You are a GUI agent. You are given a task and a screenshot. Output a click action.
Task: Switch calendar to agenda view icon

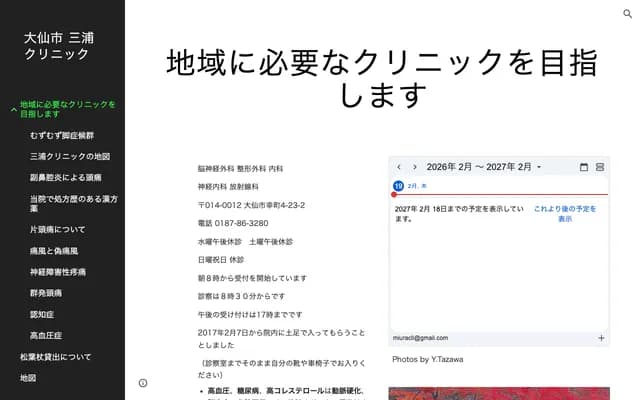pos(600,167)
